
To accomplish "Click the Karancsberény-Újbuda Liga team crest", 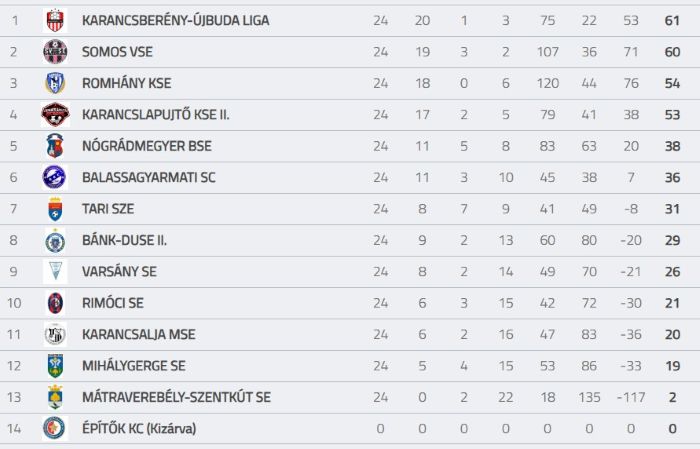I will click(x=55, y=21).
